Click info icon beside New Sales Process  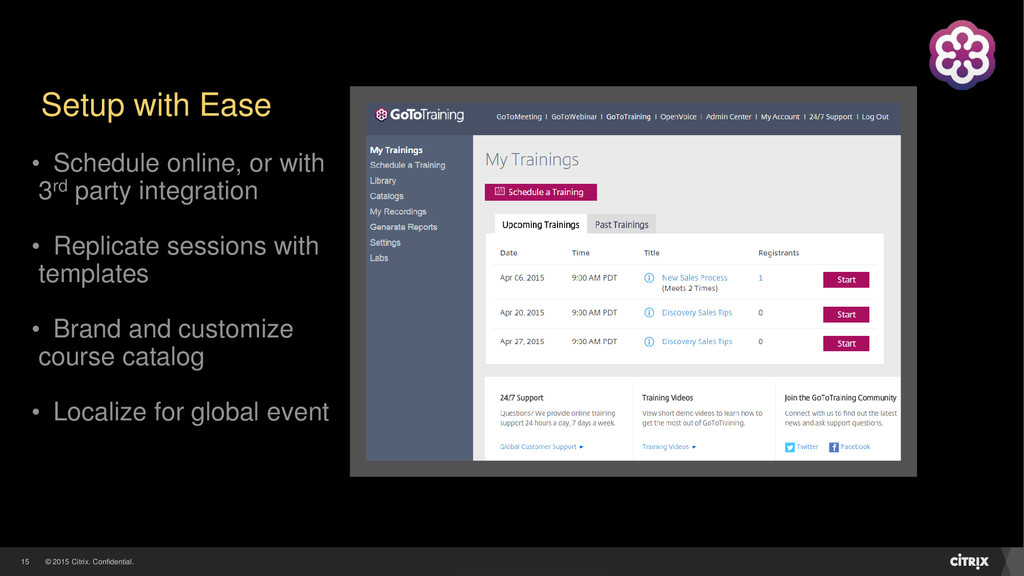(x=649, y=278)
